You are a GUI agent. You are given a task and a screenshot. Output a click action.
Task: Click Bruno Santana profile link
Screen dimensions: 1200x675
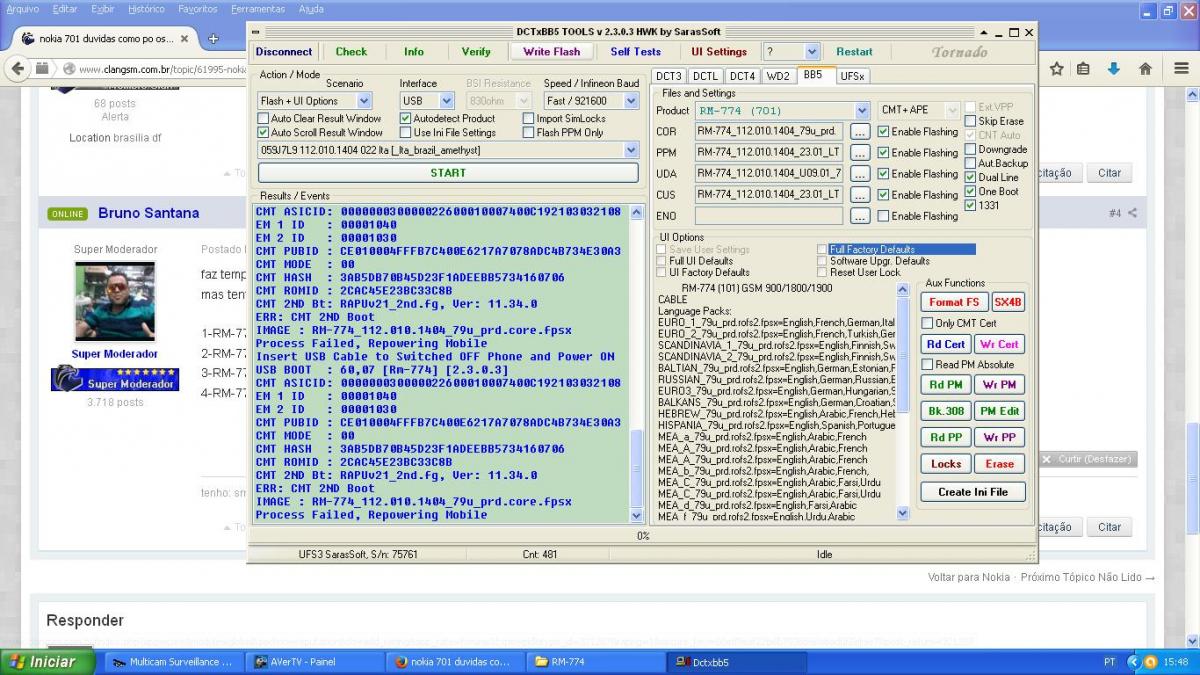[148, 213]
